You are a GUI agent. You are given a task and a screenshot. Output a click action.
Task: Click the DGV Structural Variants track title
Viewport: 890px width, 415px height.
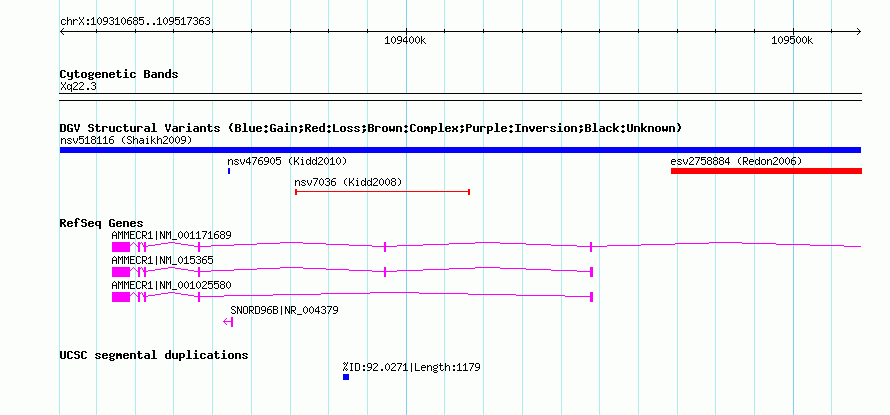[x=371, y=128]
